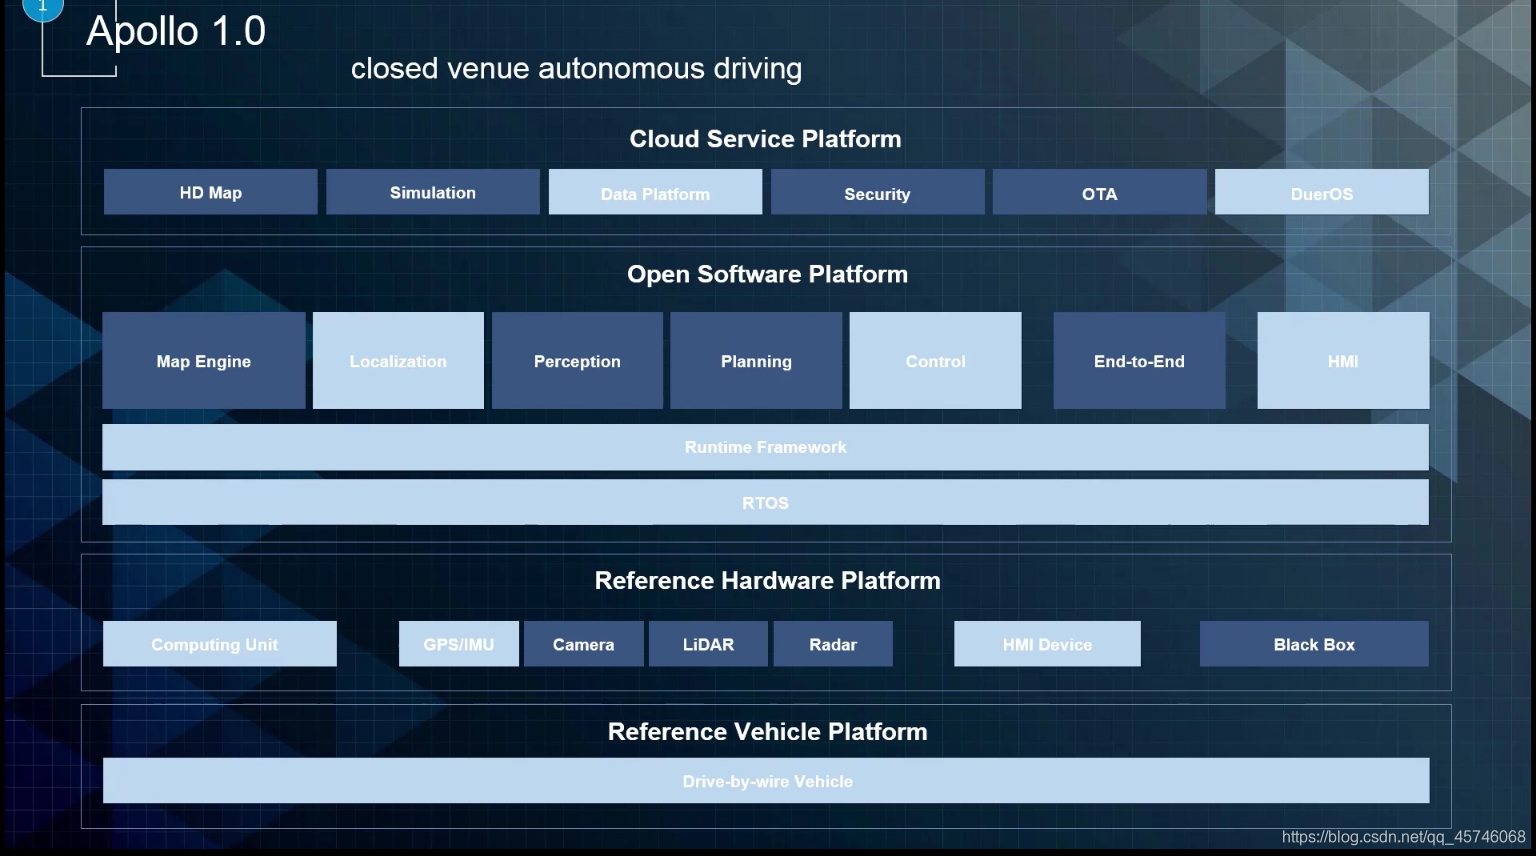Click the LiDAR box

tap(708, 644)
